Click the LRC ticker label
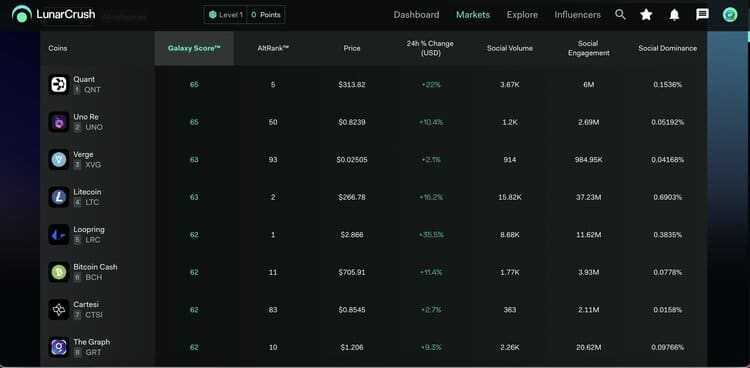This screenshot has height=368, width=750. click(x=92, y=240)
